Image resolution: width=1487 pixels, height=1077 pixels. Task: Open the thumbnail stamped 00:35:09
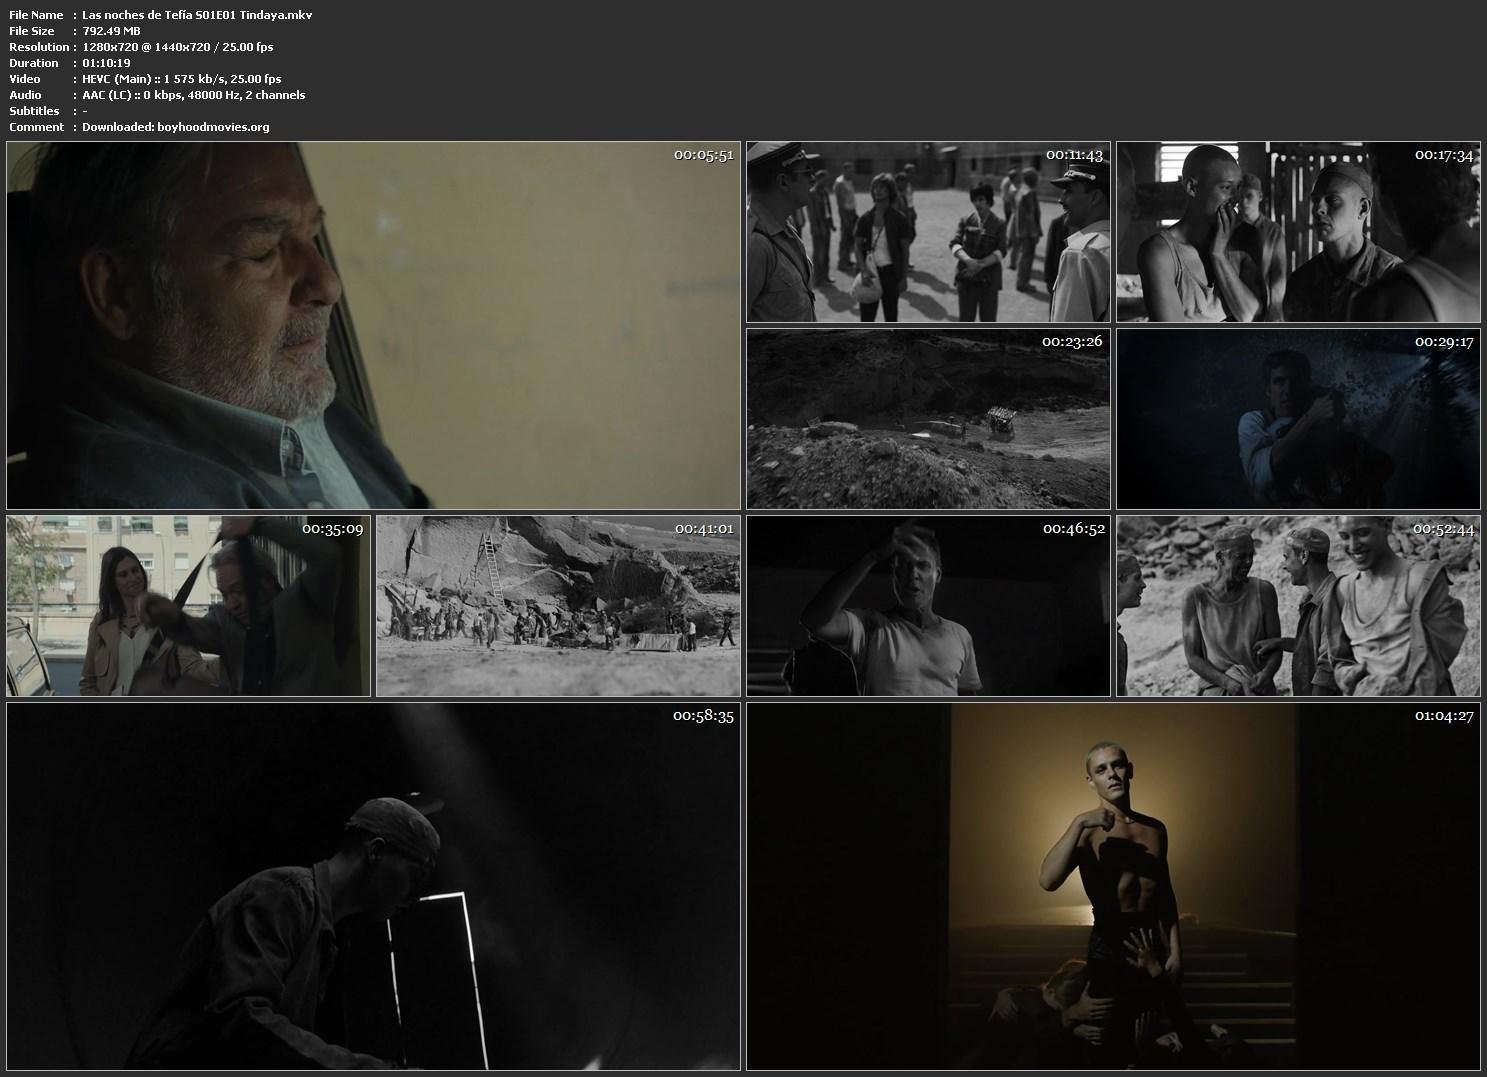[188, 606]
